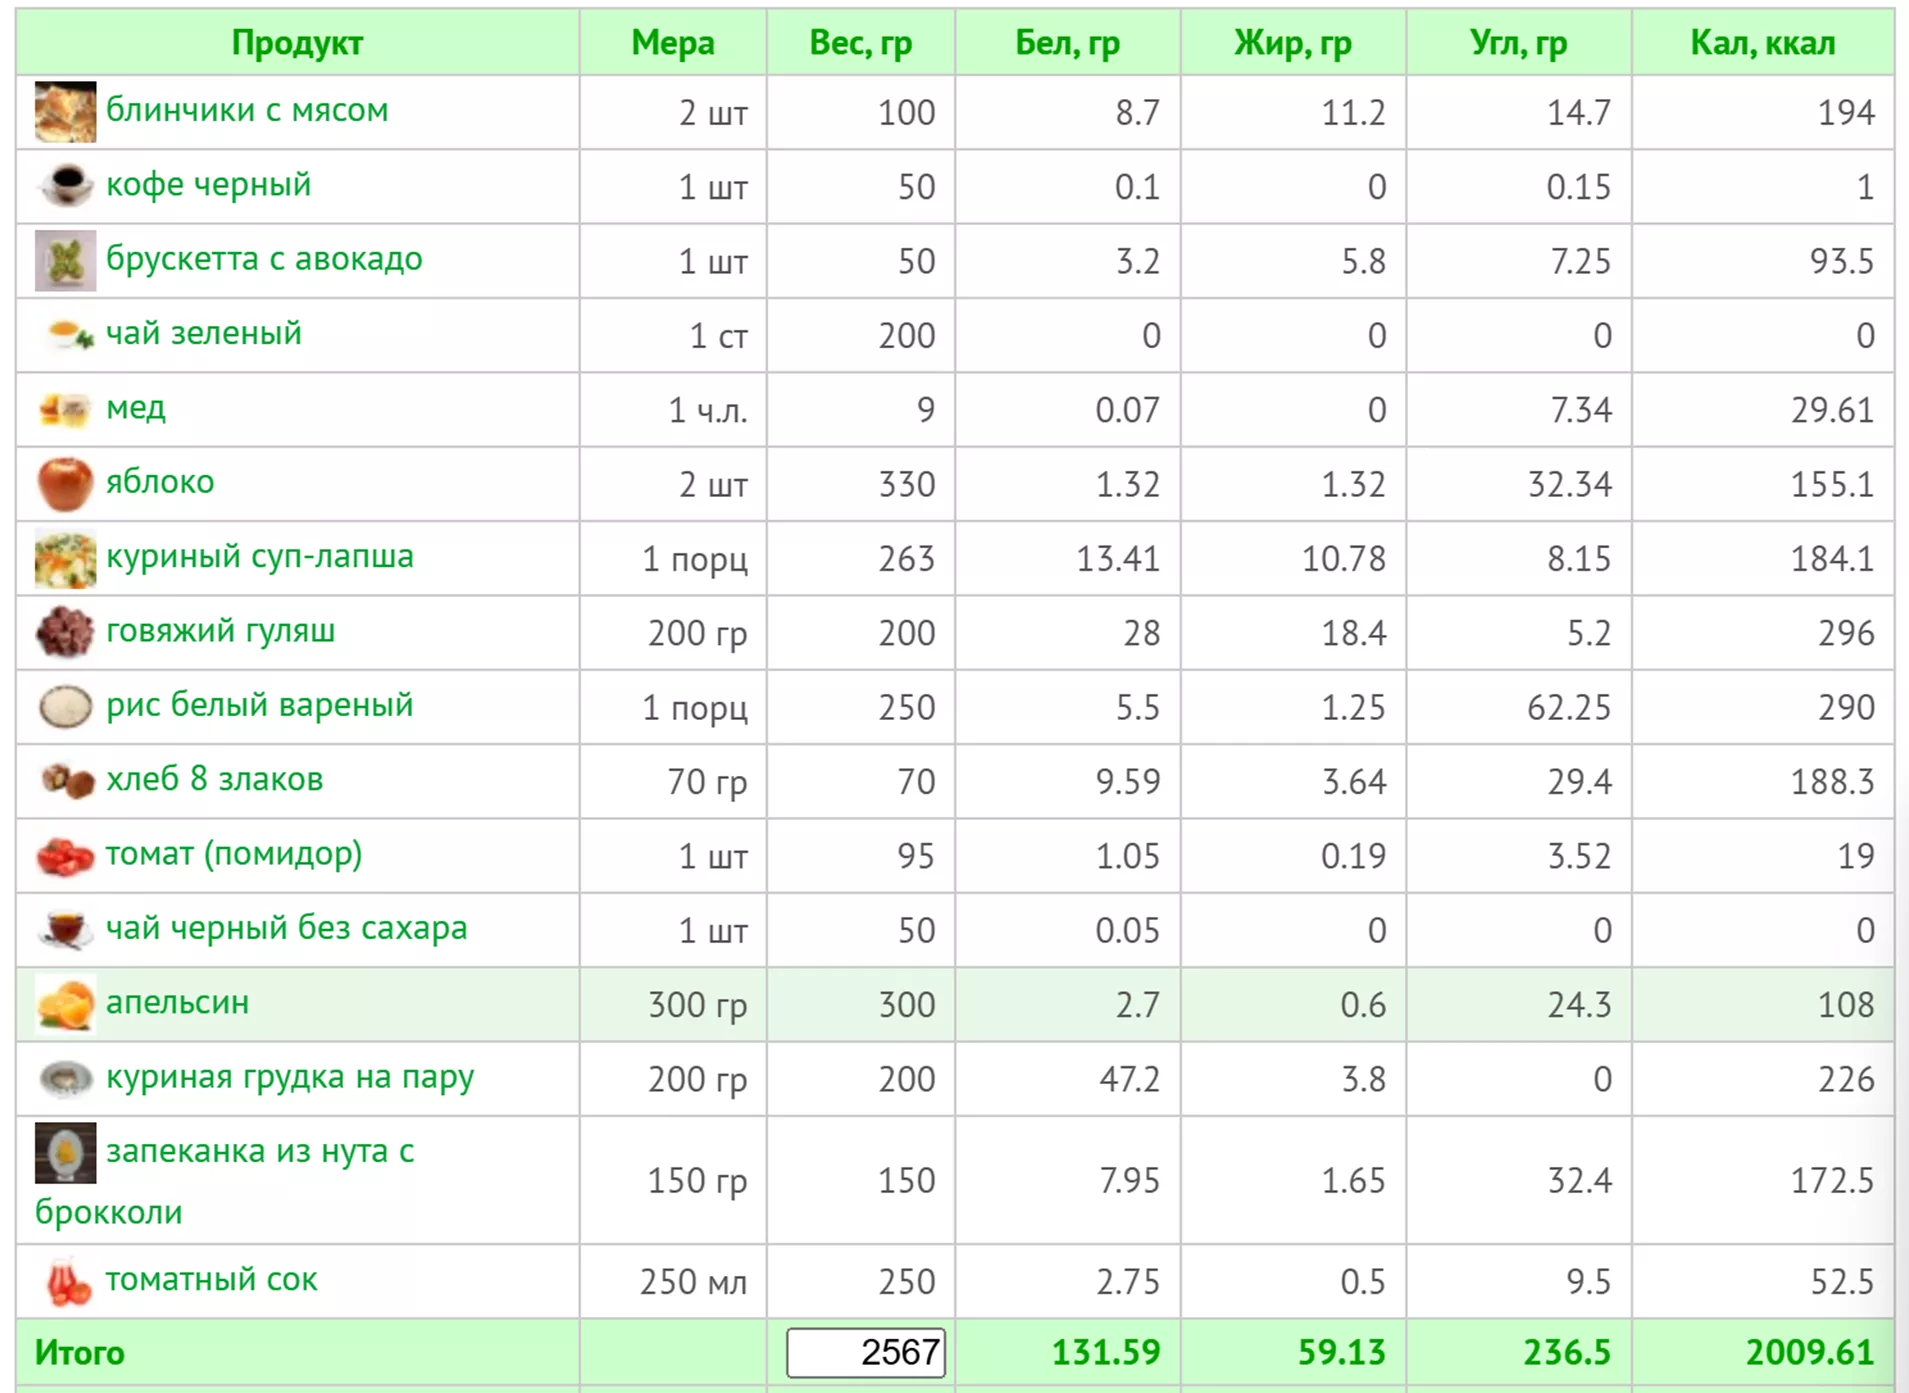Click the говяжий гуляш meat icon

pos(65,633)
